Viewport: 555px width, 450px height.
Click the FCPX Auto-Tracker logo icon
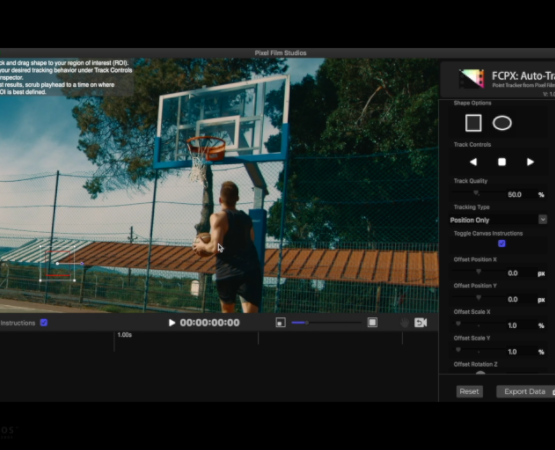tap(471, 79)
